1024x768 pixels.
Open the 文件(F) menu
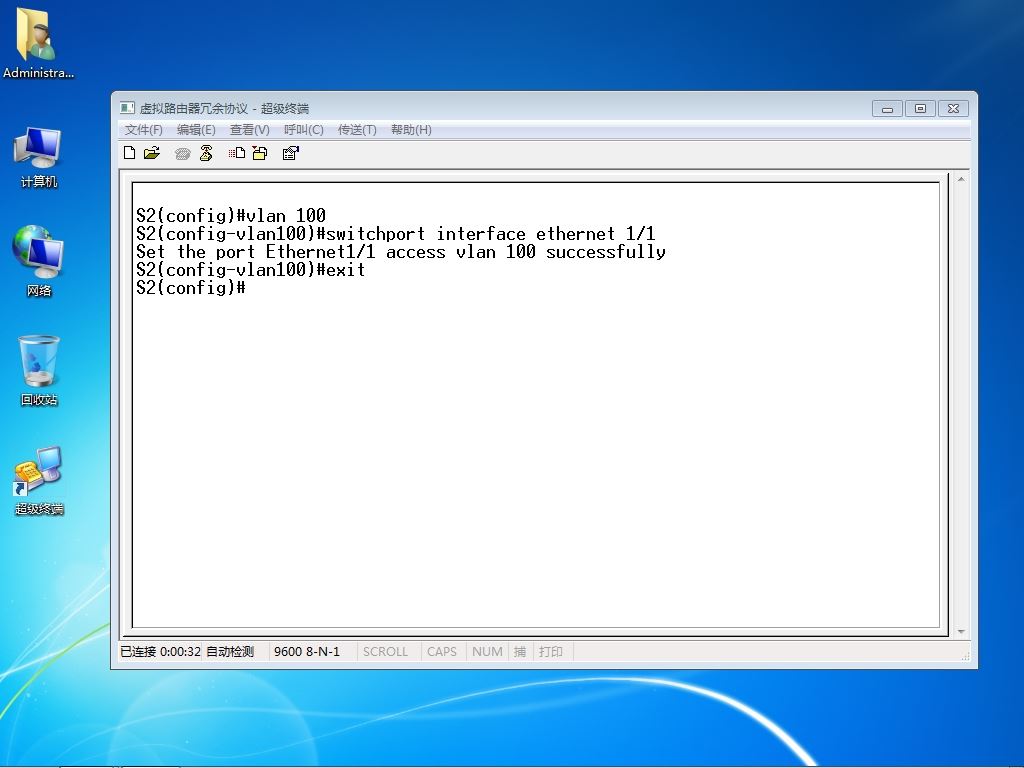[x=144, y=129]
